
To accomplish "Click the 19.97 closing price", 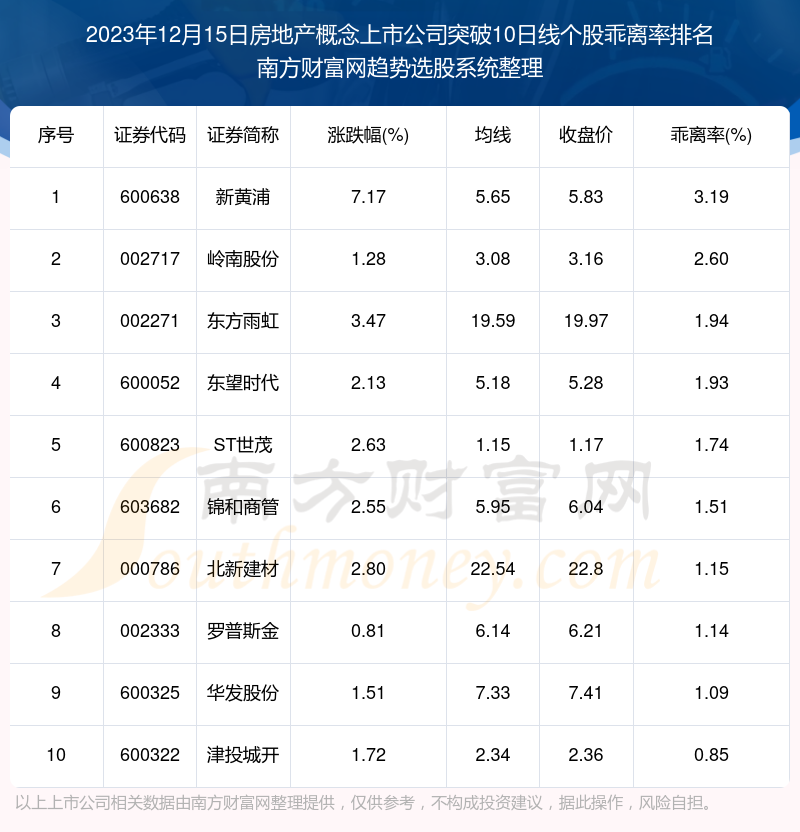I will tap(586, 321).
